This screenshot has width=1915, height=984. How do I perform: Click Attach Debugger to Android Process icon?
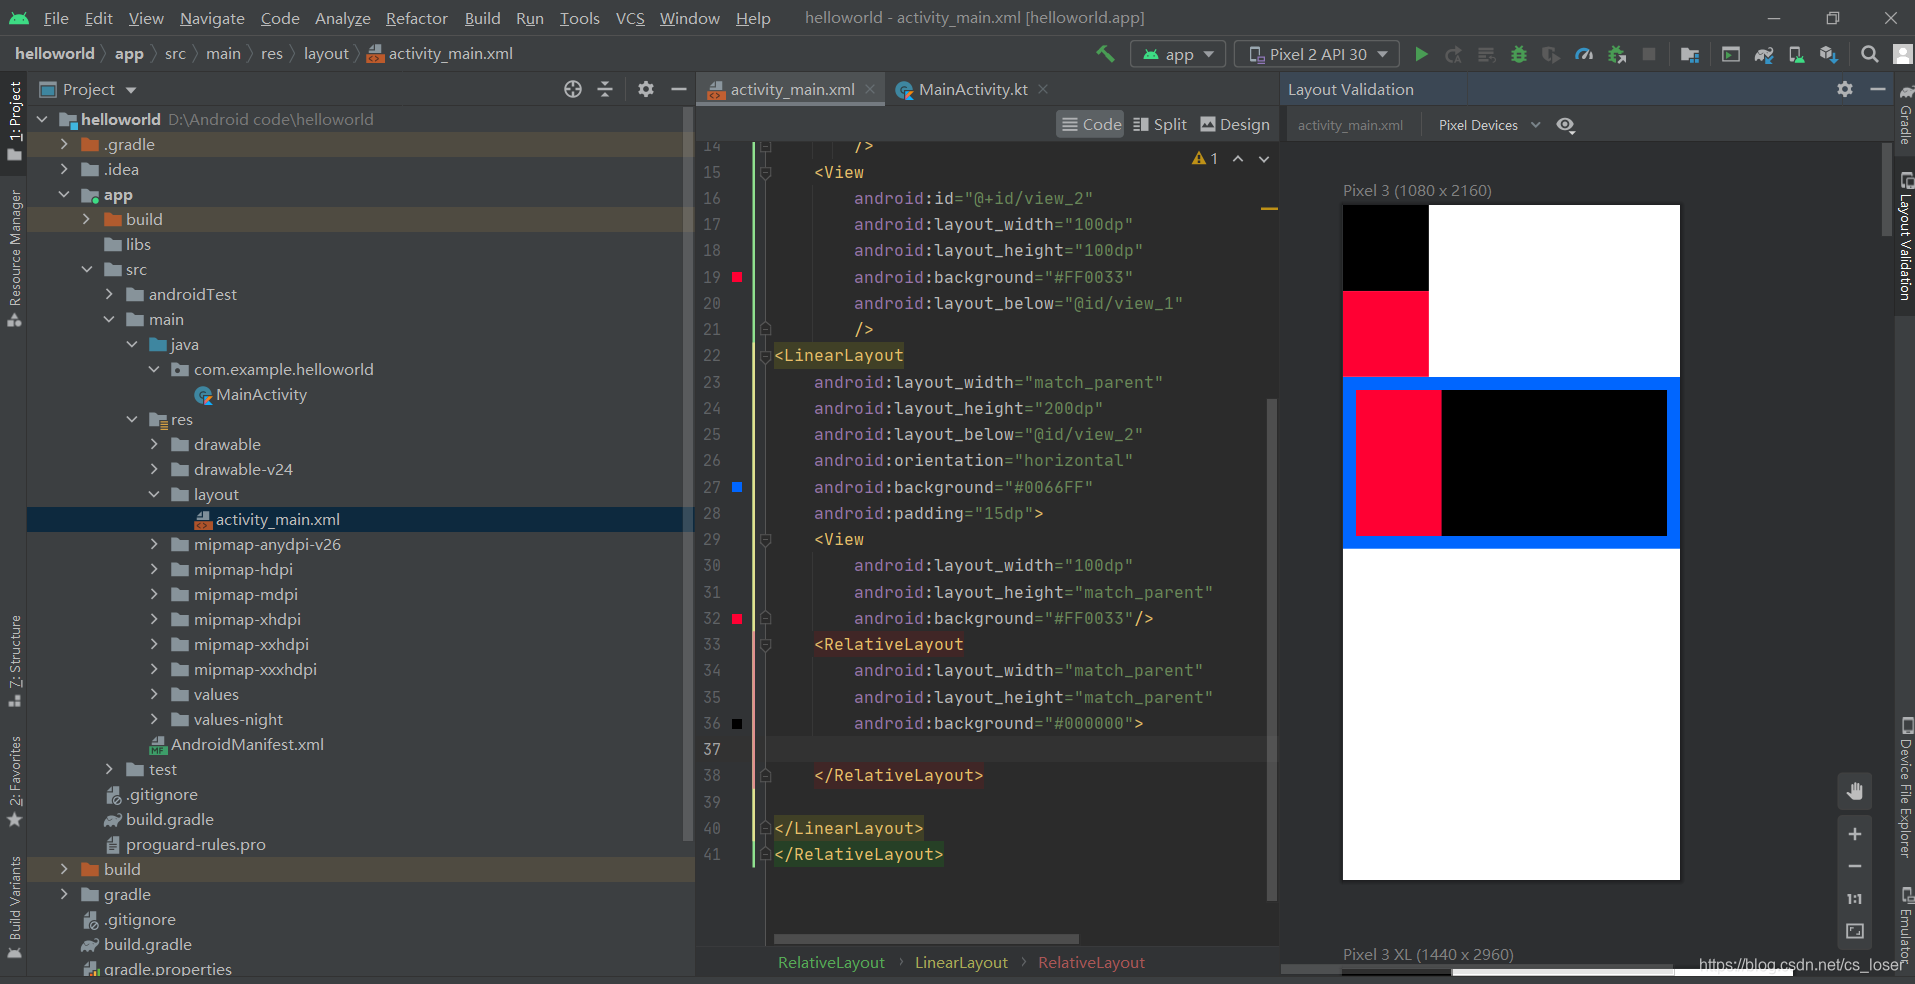point(1617,54)
